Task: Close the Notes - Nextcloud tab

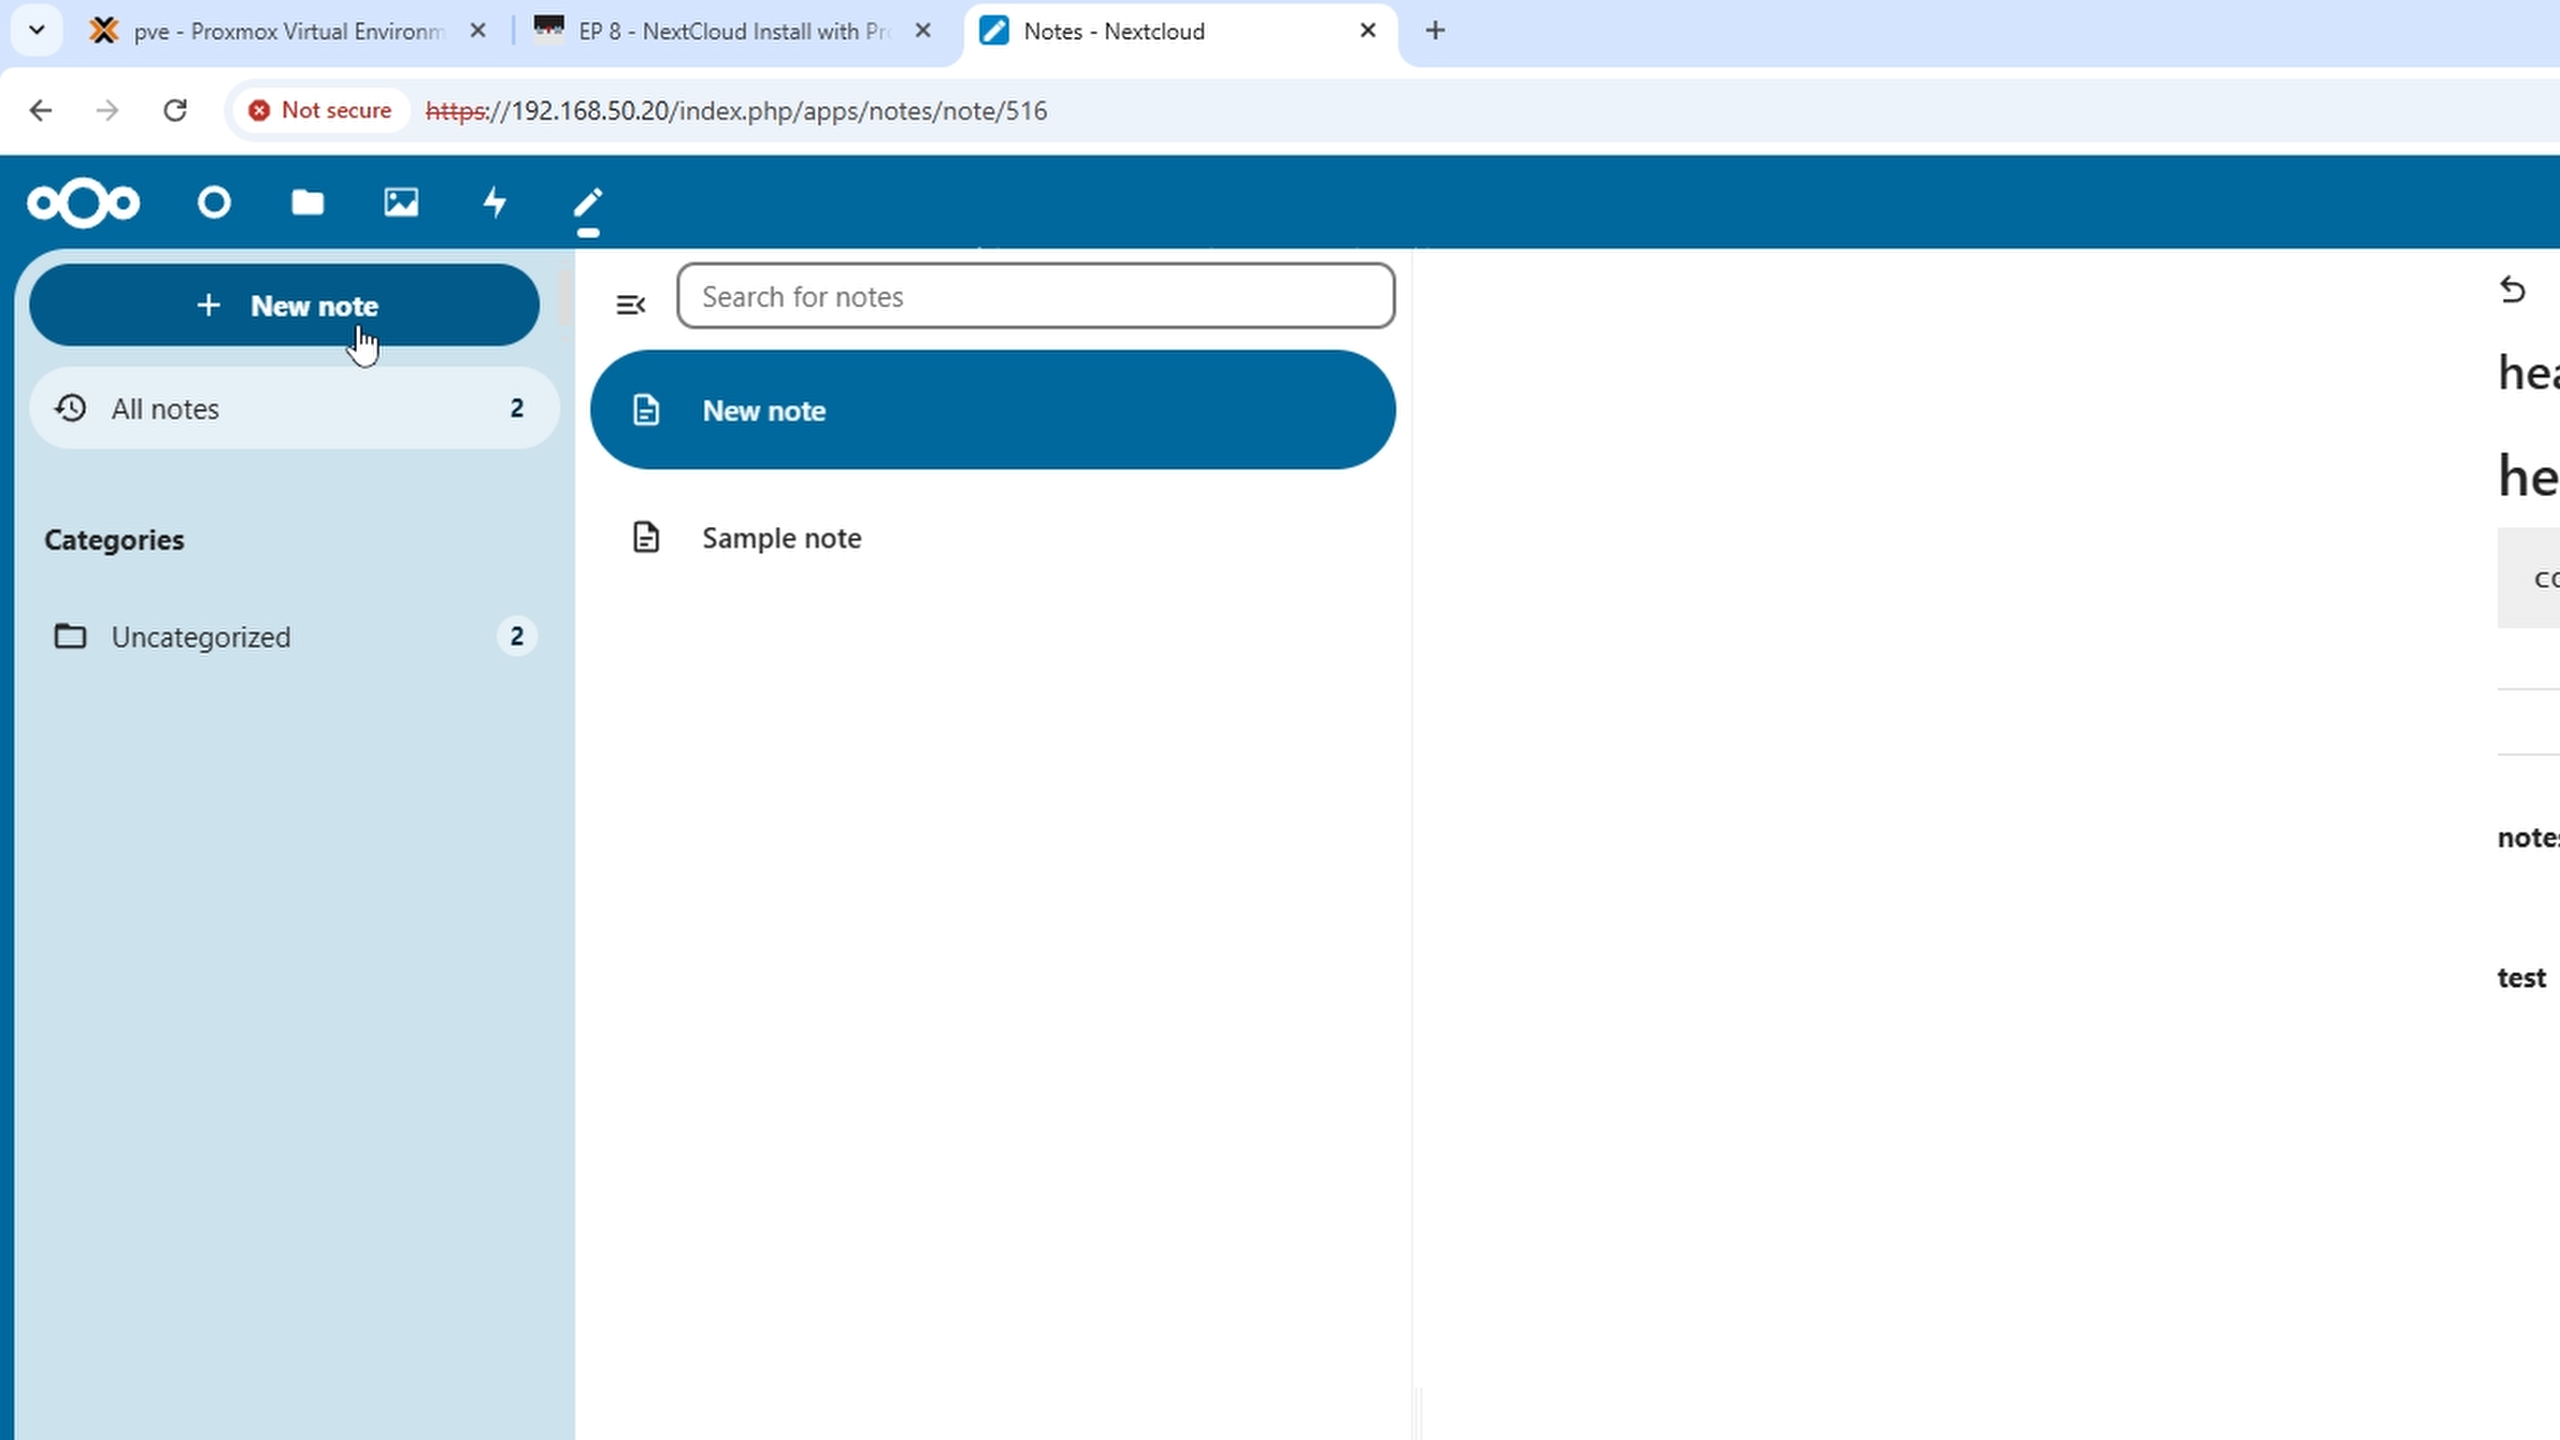Action: [1368, 31]
